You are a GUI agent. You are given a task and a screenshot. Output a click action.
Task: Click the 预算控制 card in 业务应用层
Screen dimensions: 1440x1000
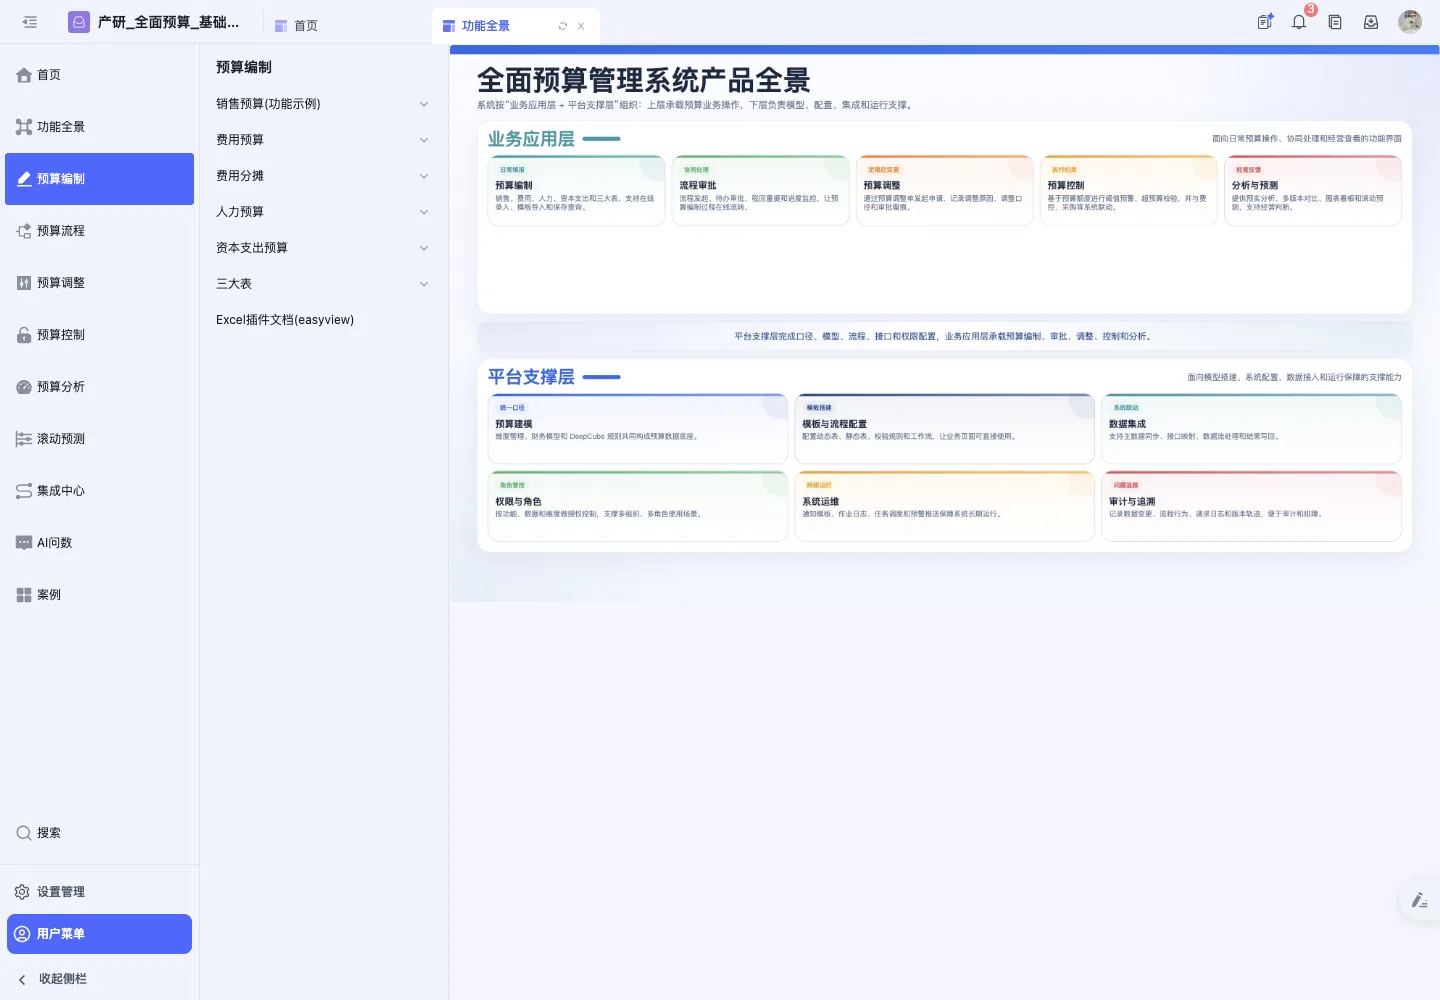pos(1128,190)
